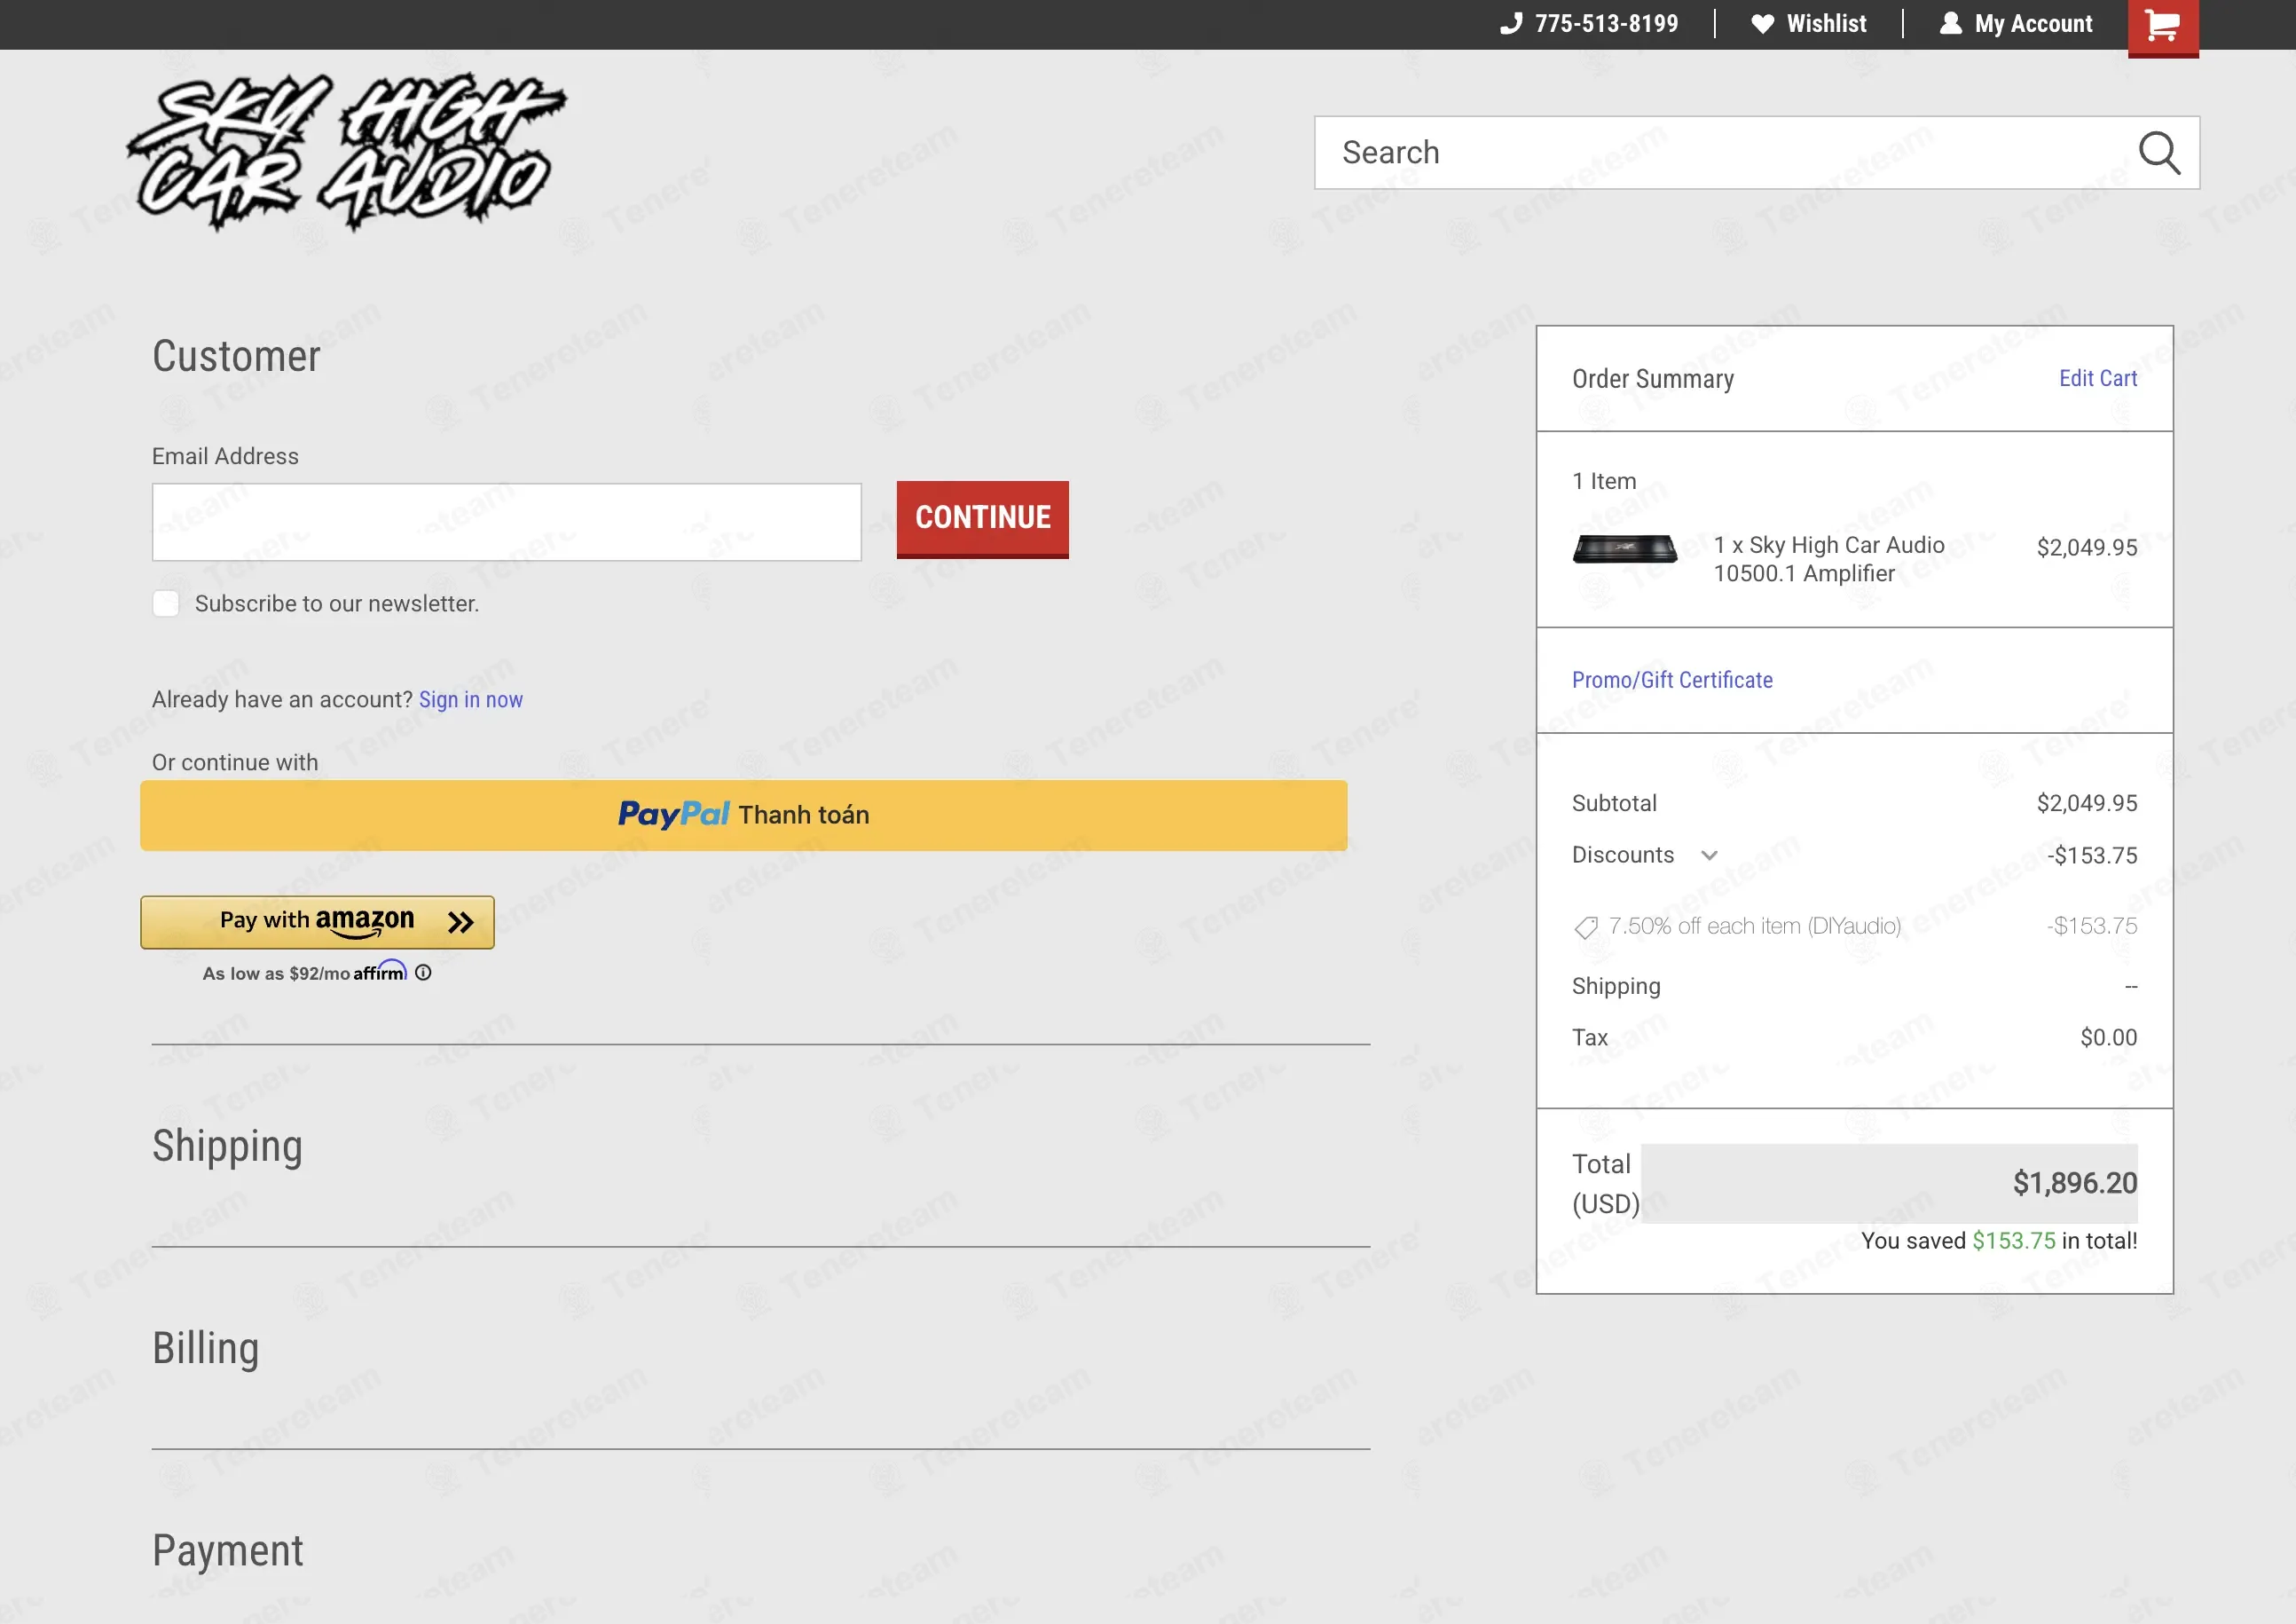2296x1624 pixels.
Task: Click the $1,896.20 total amount
Action: click(2075, 1183)
